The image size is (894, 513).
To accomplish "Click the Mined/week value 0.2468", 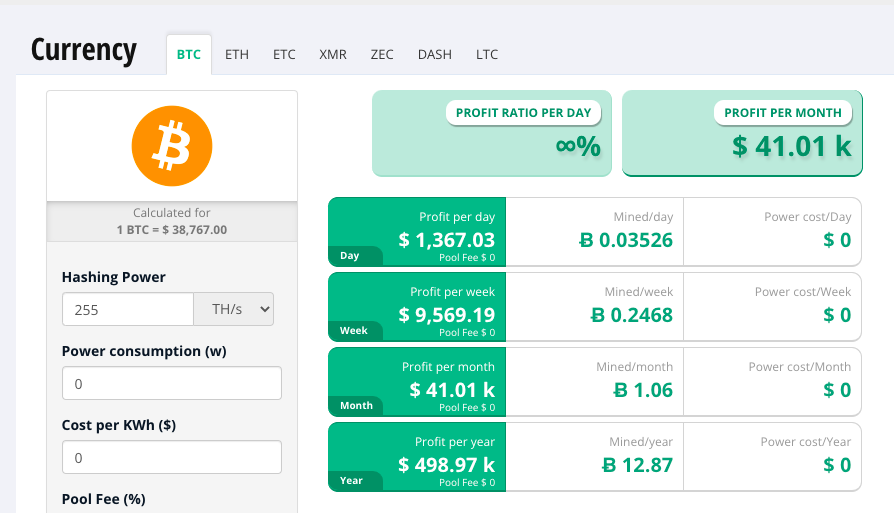I will 632,315.
